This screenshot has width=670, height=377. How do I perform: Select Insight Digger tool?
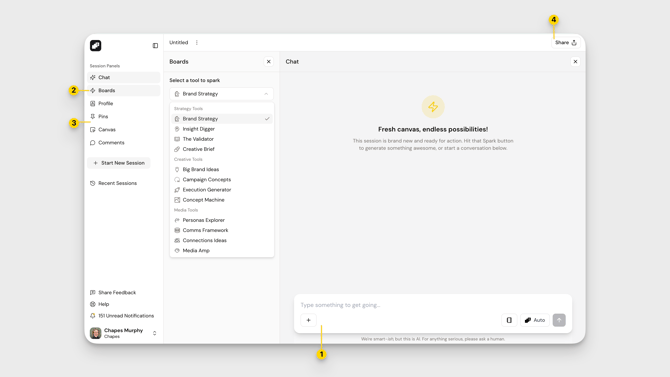click(x=222, y=129)
